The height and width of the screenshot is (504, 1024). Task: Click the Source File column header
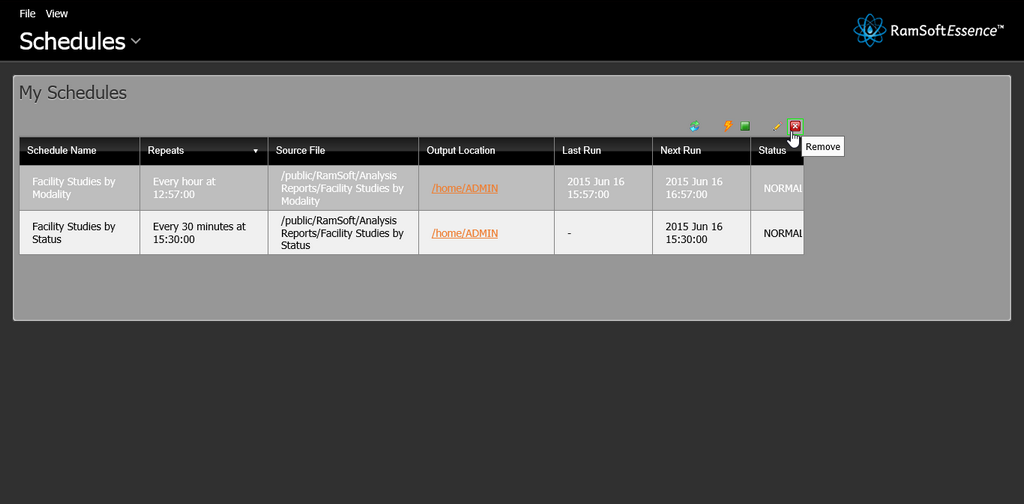click(x=300, y=150)
